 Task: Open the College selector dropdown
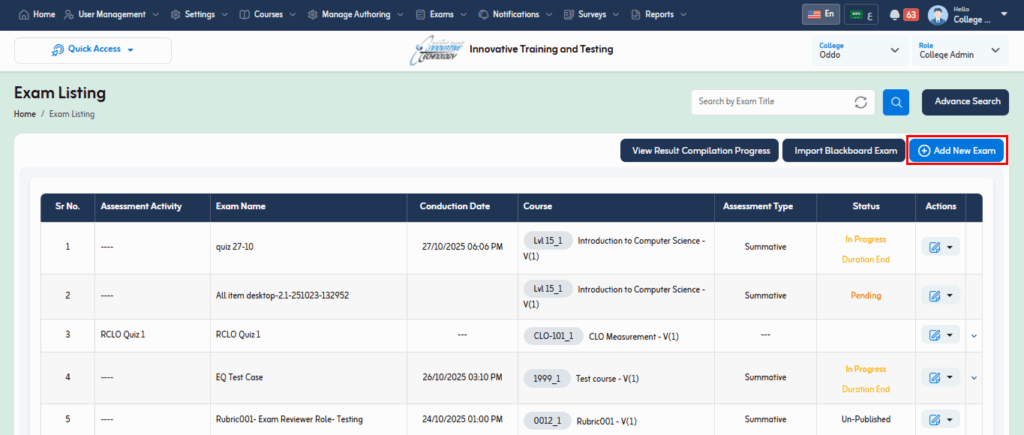tap(858, 50)
